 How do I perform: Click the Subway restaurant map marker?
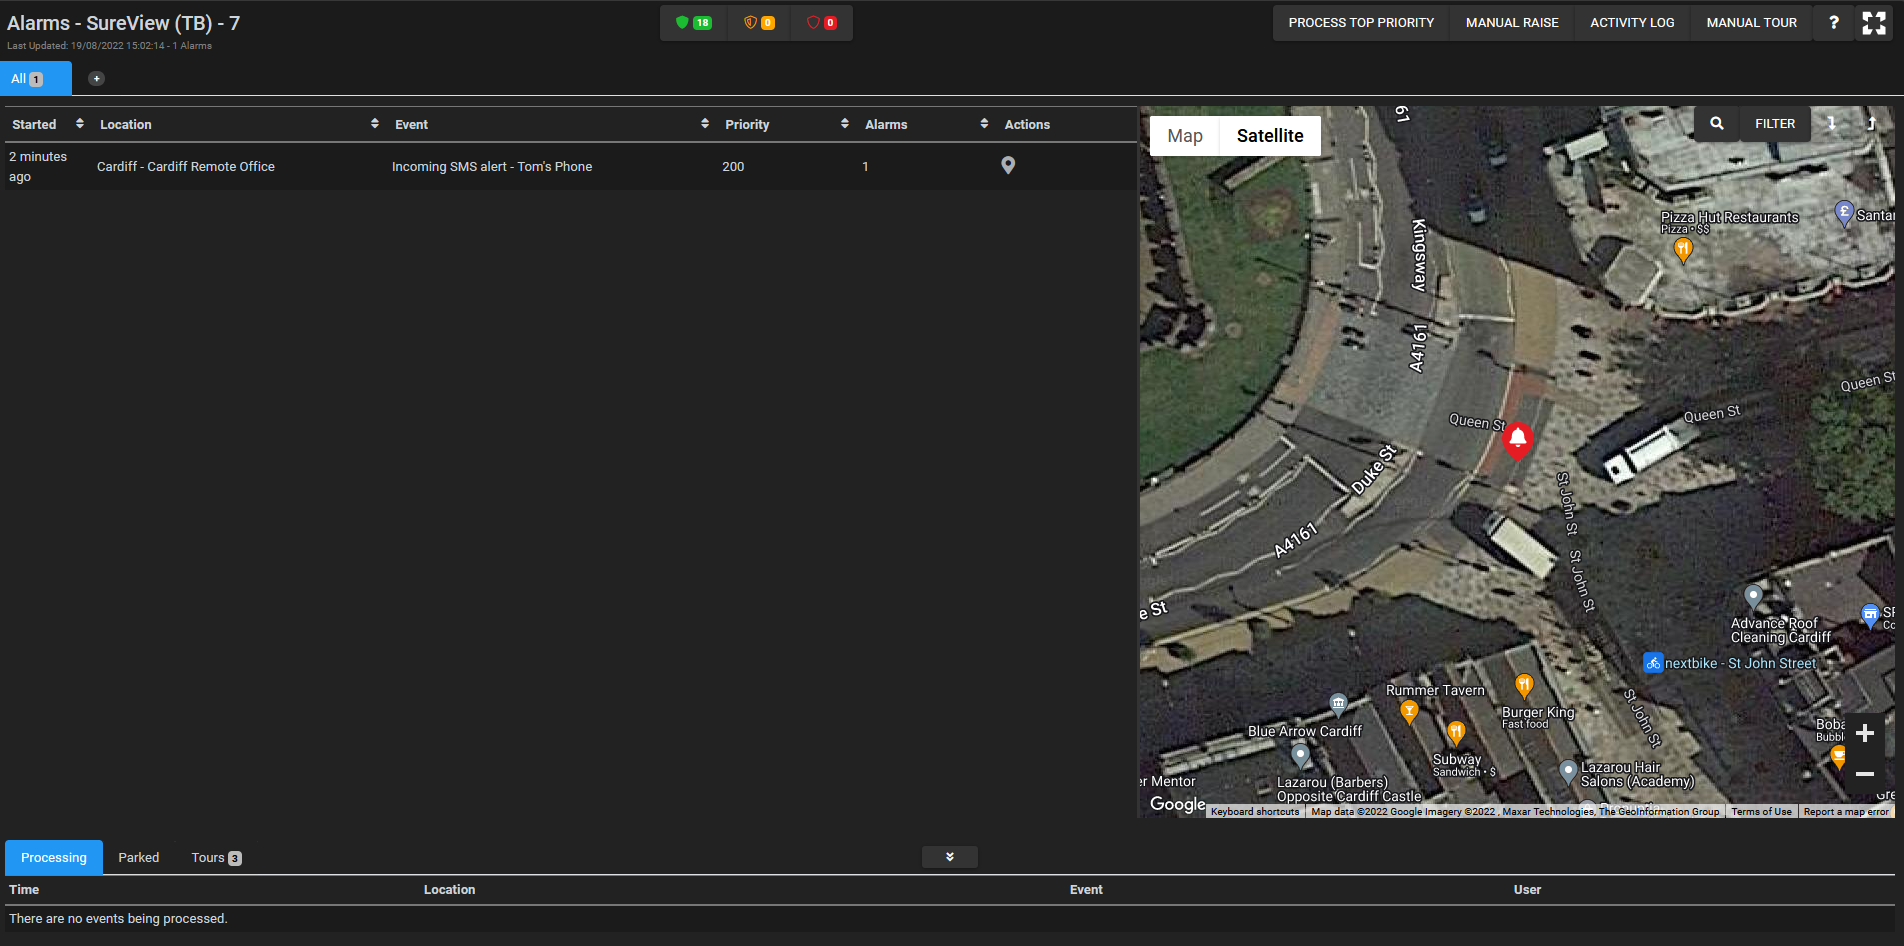coord(1456,734)
